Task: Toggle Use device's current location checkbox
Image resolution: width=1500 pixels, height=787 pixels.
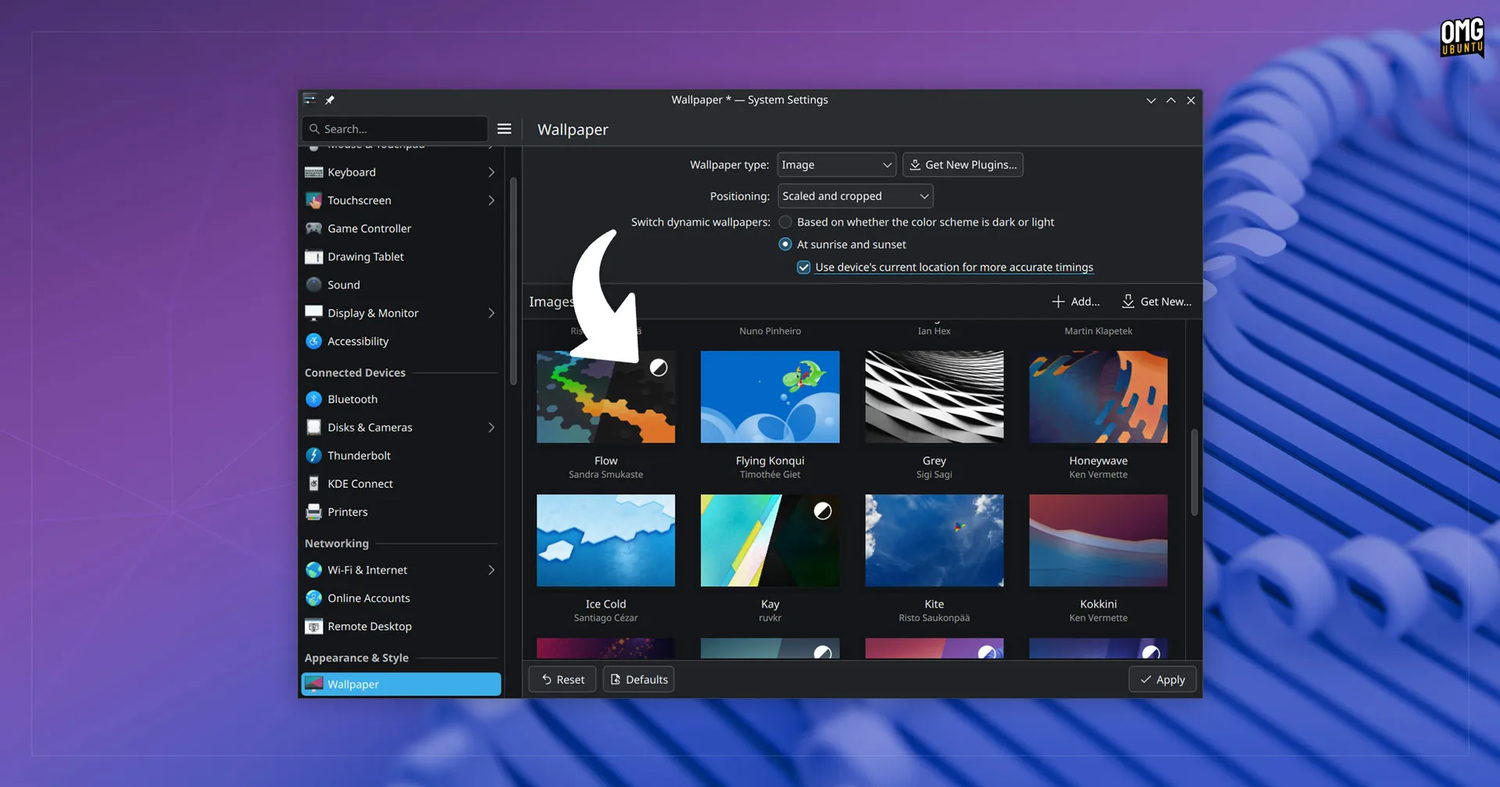Action: coord(803,267)
